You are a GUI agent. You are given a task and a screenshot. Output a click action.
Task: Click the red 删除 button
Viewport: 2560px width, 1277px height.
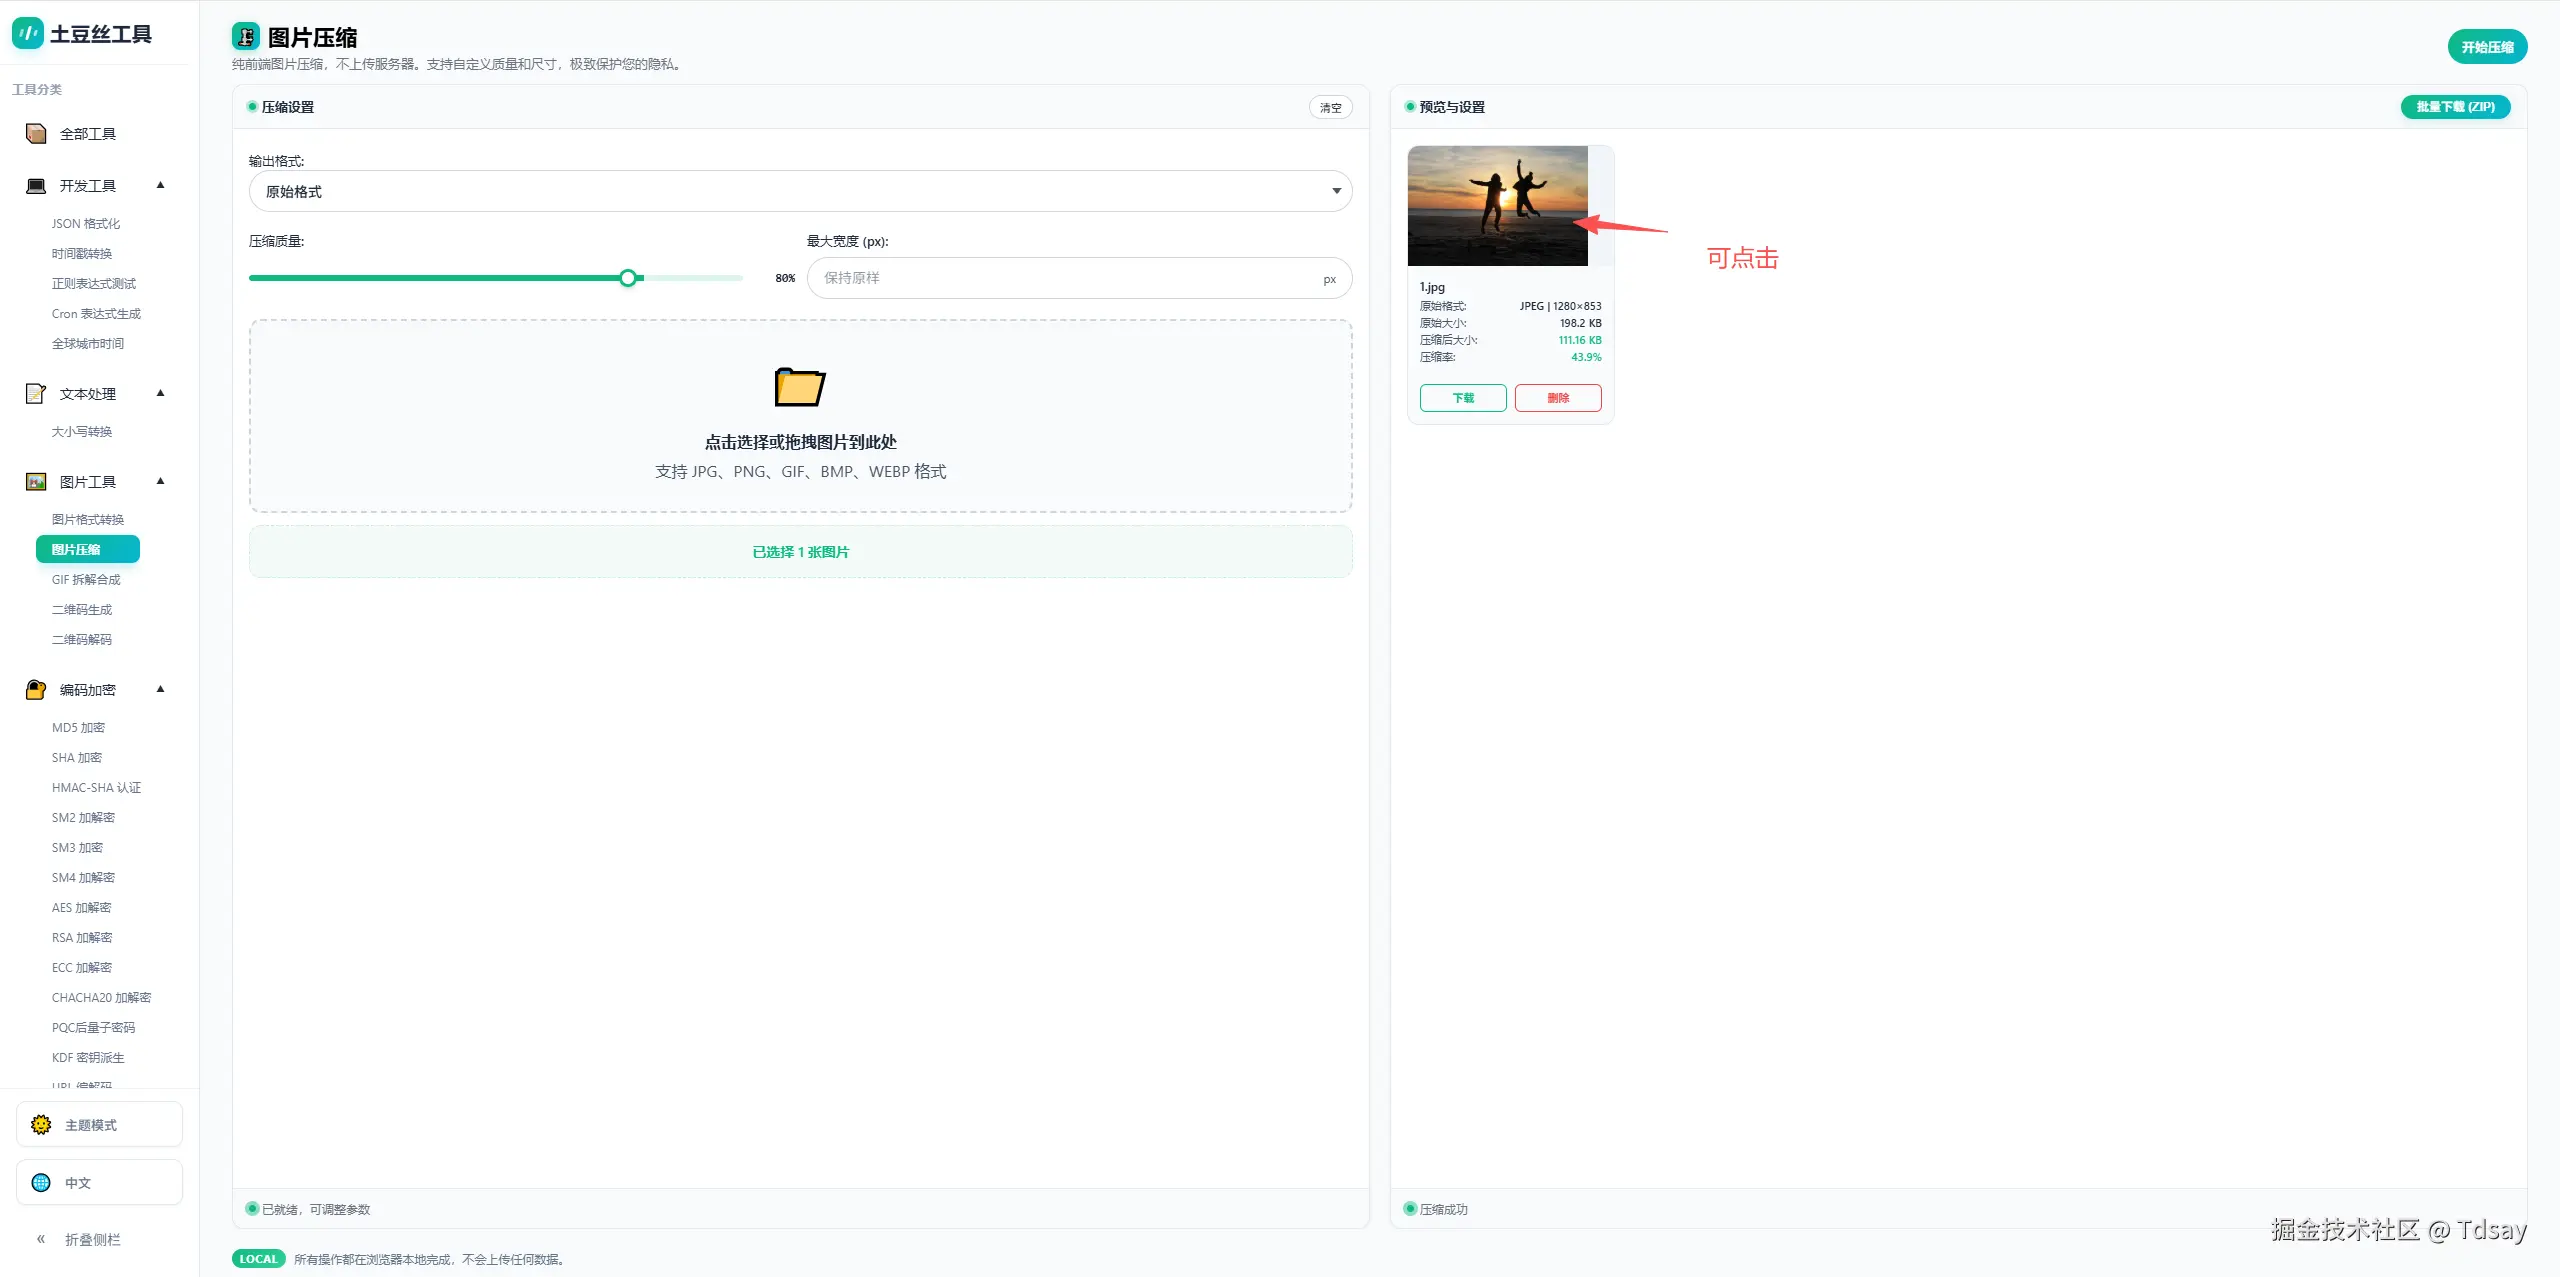pyautogui.click(x=1557, y=398)
